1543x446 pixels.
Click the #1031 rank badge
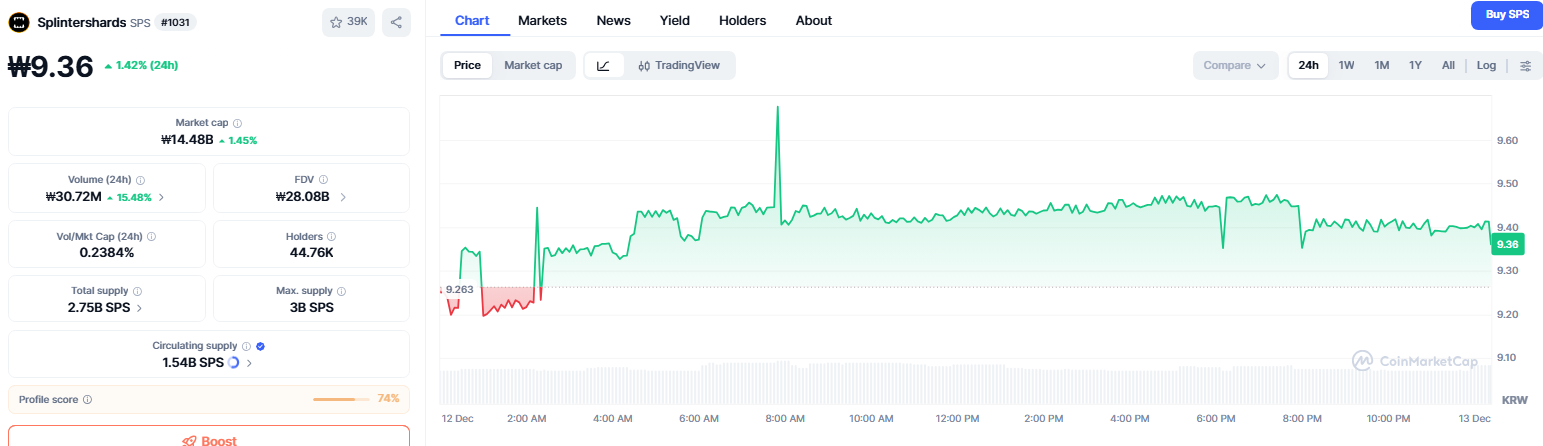pyautogui.click(x=176, y=22)
